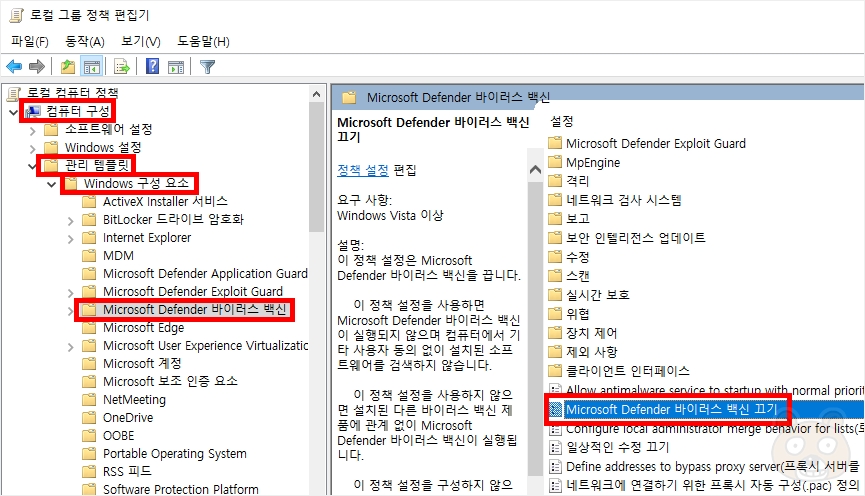Expand Microsoft User Experience Virtualization node
The width and height of the screenshot is (865, 496).
click(x=71, y=346)
